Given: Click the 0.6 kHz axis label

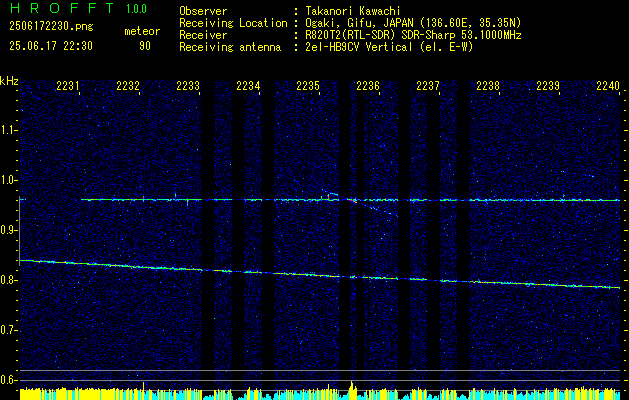Looking at the screenshot, I should [8, 380].
